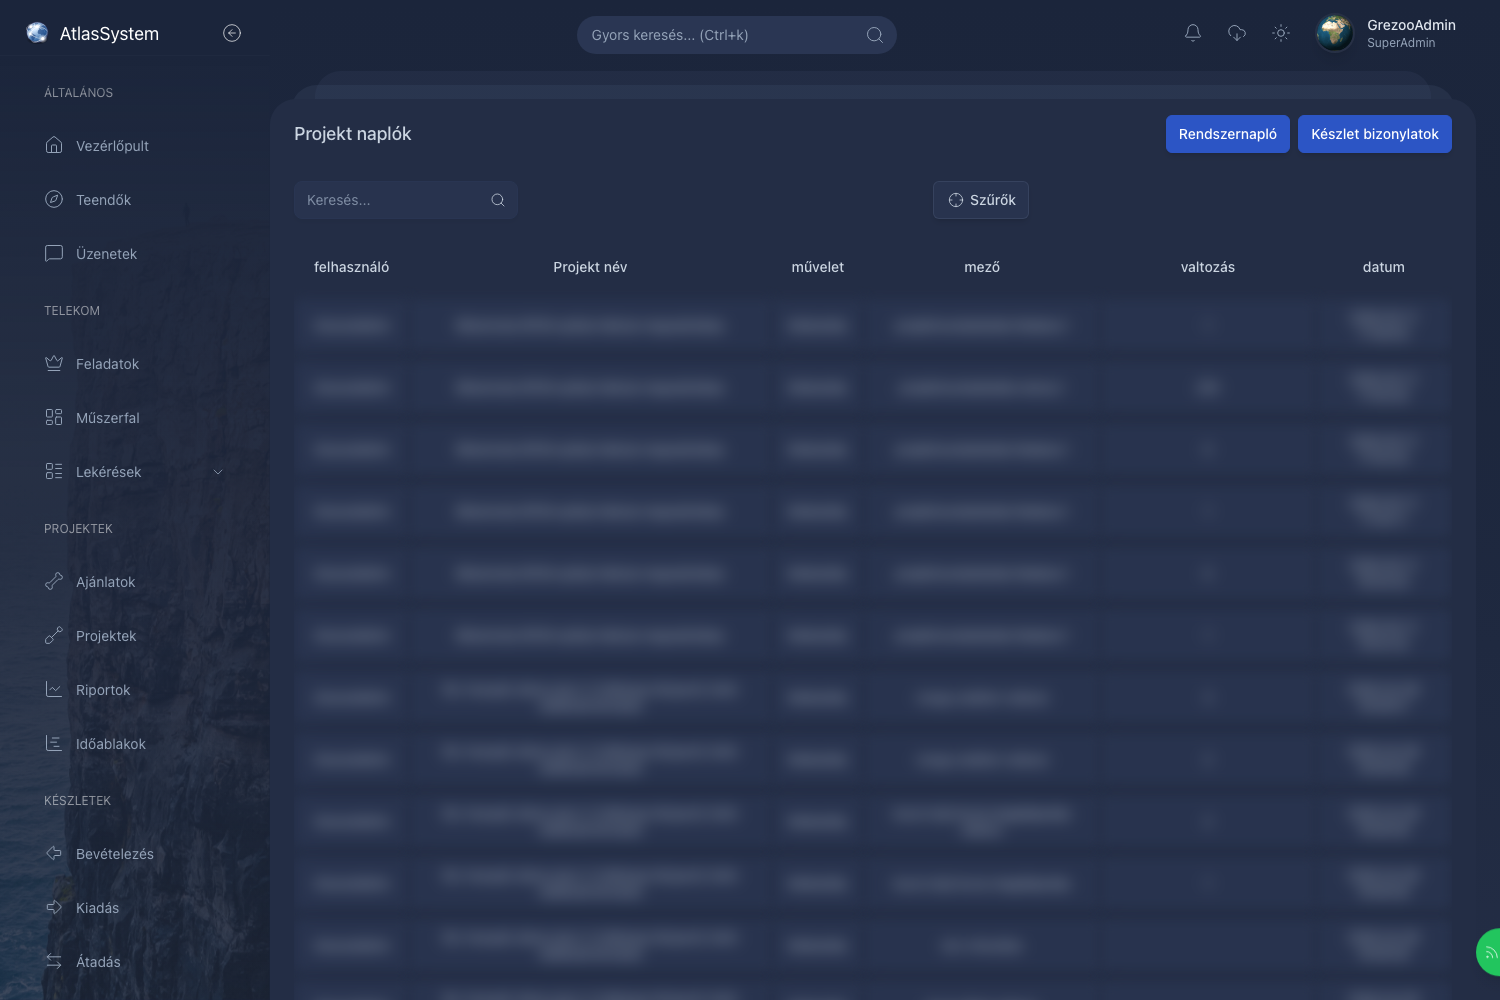Open the Szűrők filters panel
The image size is (1500, 1000).
point(981,200)
